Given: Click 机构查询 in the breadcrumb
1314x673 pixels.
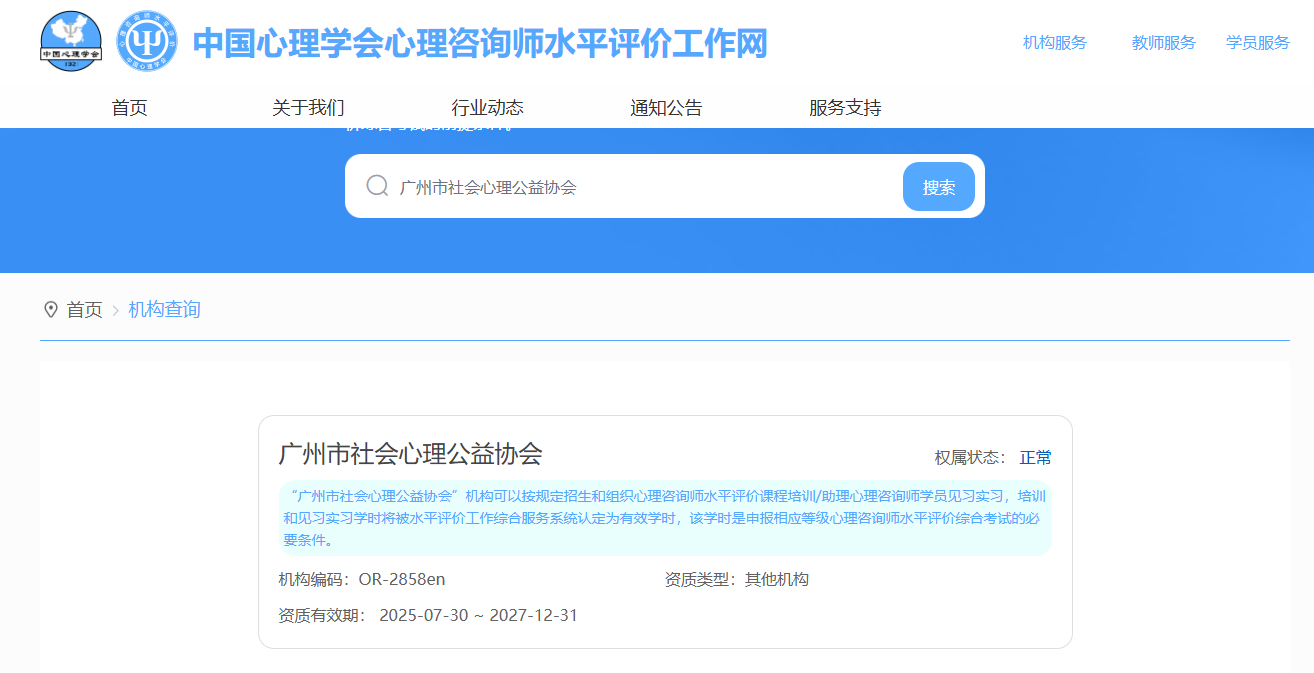Looking at the screenshot, I should coord(164,310).
